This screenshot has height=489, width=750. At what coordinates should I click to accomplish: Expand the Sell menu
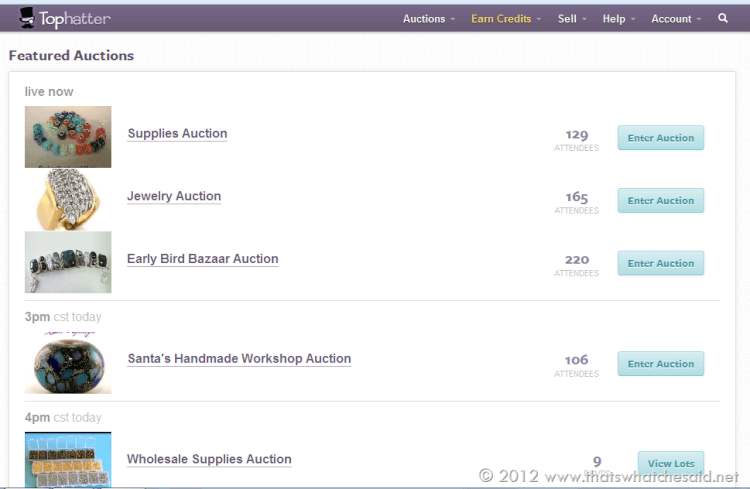[x=571, y=19]
